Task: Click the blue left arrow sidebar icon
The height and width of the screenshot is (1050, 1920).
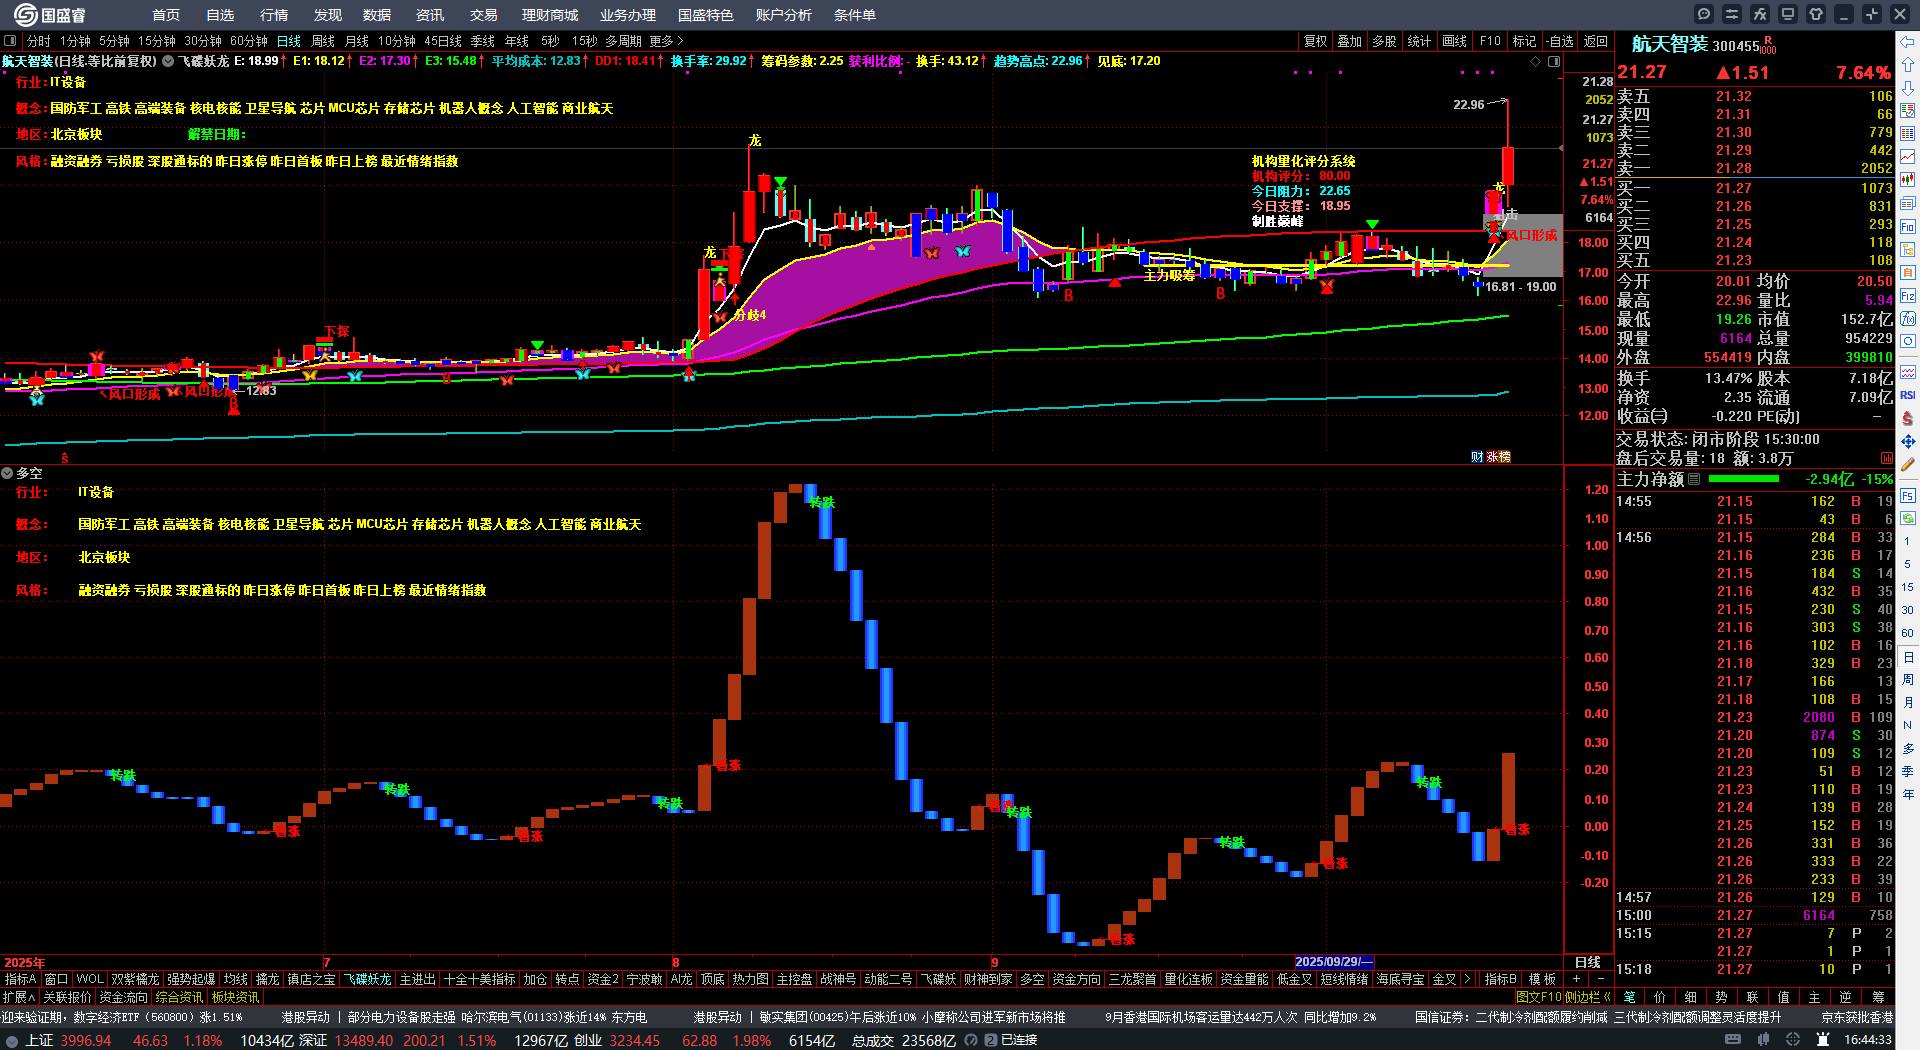Action: pos(1908,42)
